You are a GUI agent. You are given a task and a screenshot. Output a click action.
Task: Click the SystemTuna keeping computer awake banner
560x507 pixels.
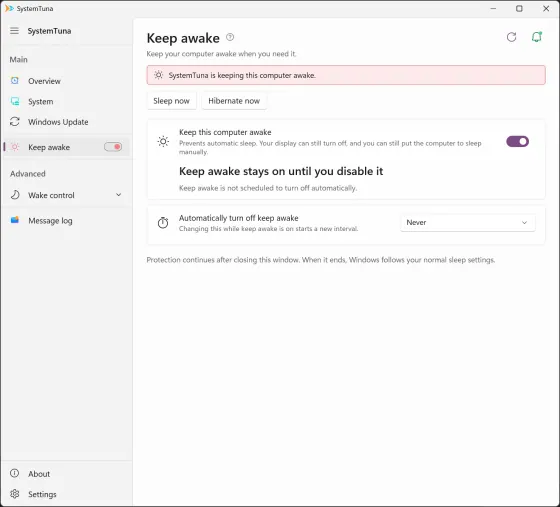[346, 75]
